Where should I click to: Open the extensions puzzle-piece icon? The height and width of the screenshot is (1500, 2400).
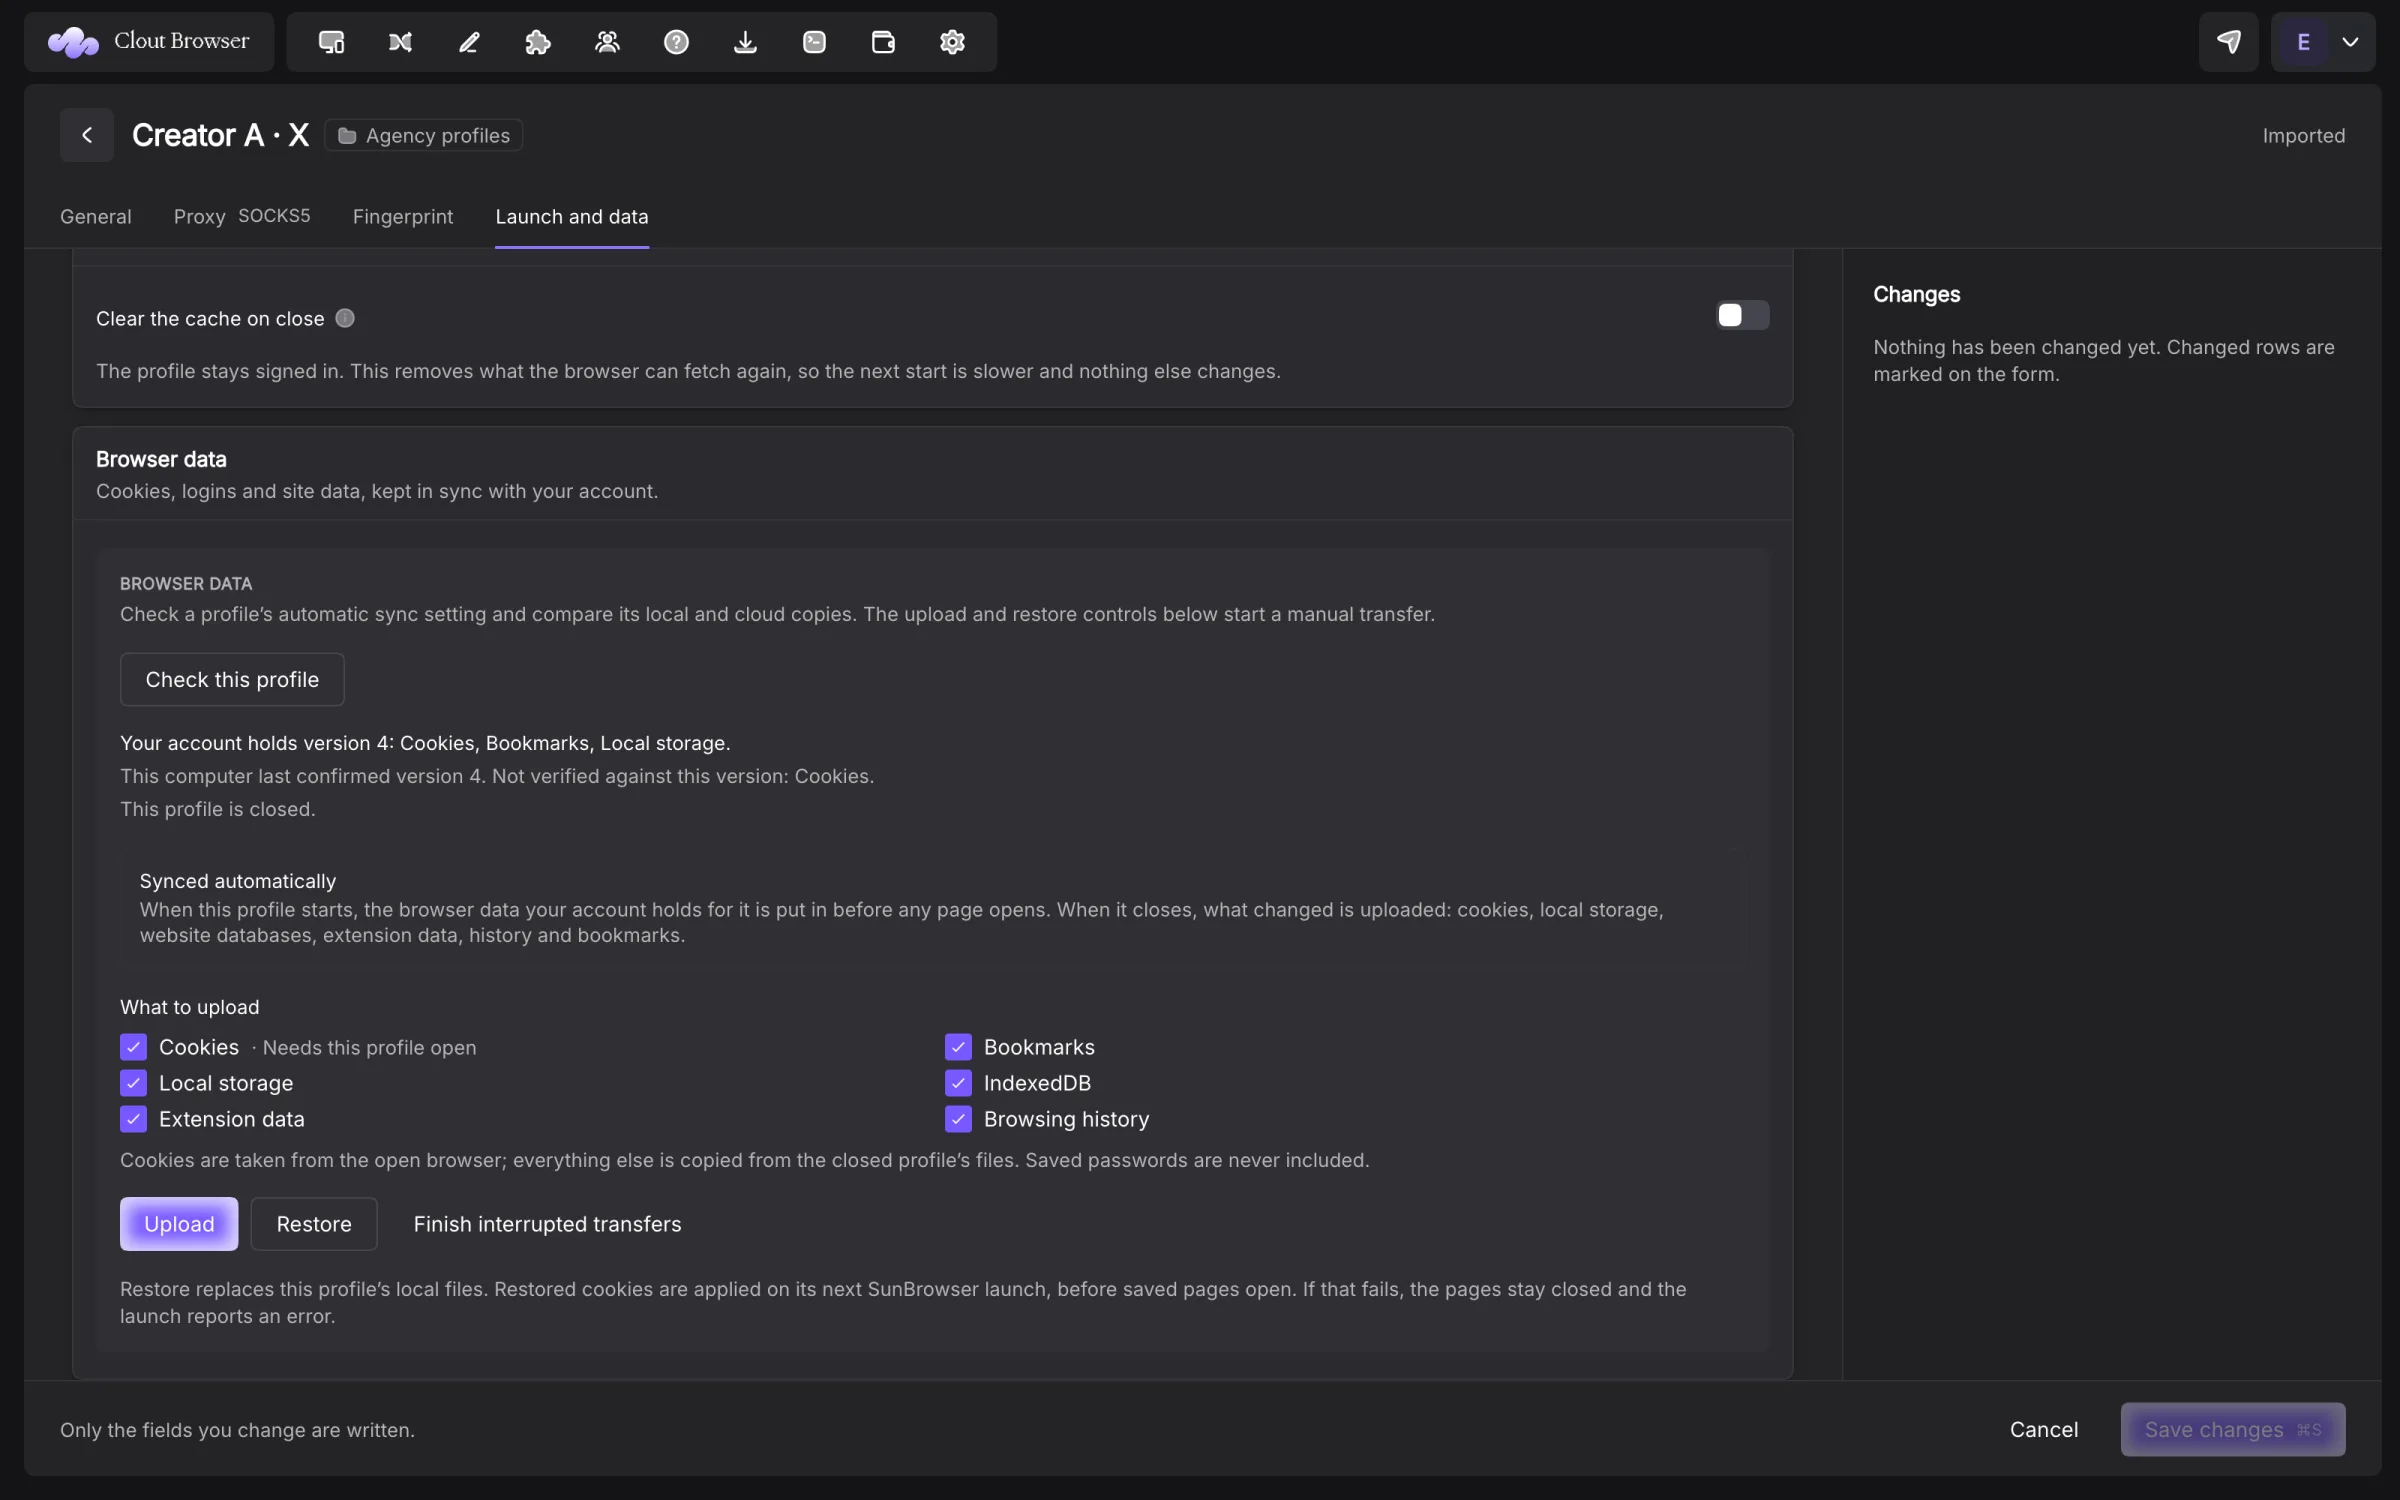pos(538,42)
